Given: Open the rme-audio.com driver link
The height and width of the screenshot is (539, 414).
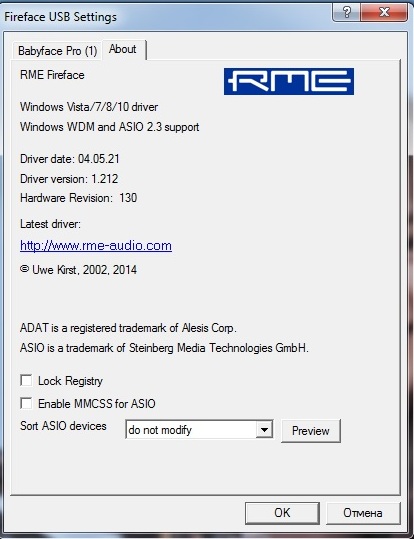Looking at the screenshot, I should 96,245.
